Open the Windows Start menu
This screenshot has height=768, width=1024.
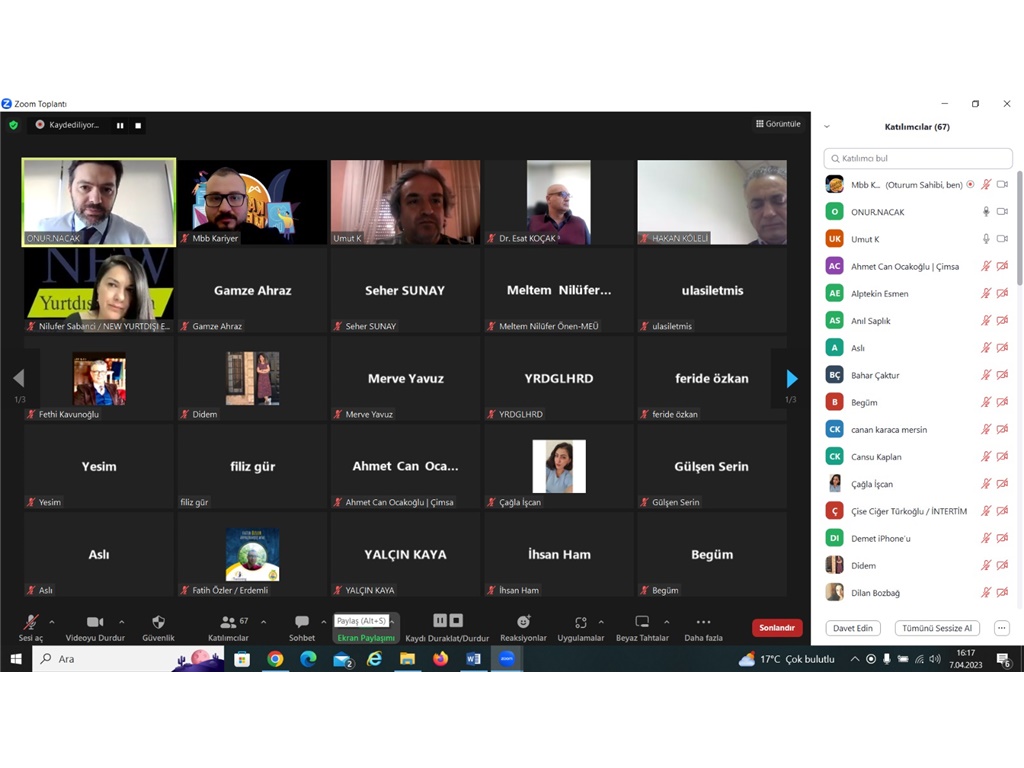tap(16, 659)
